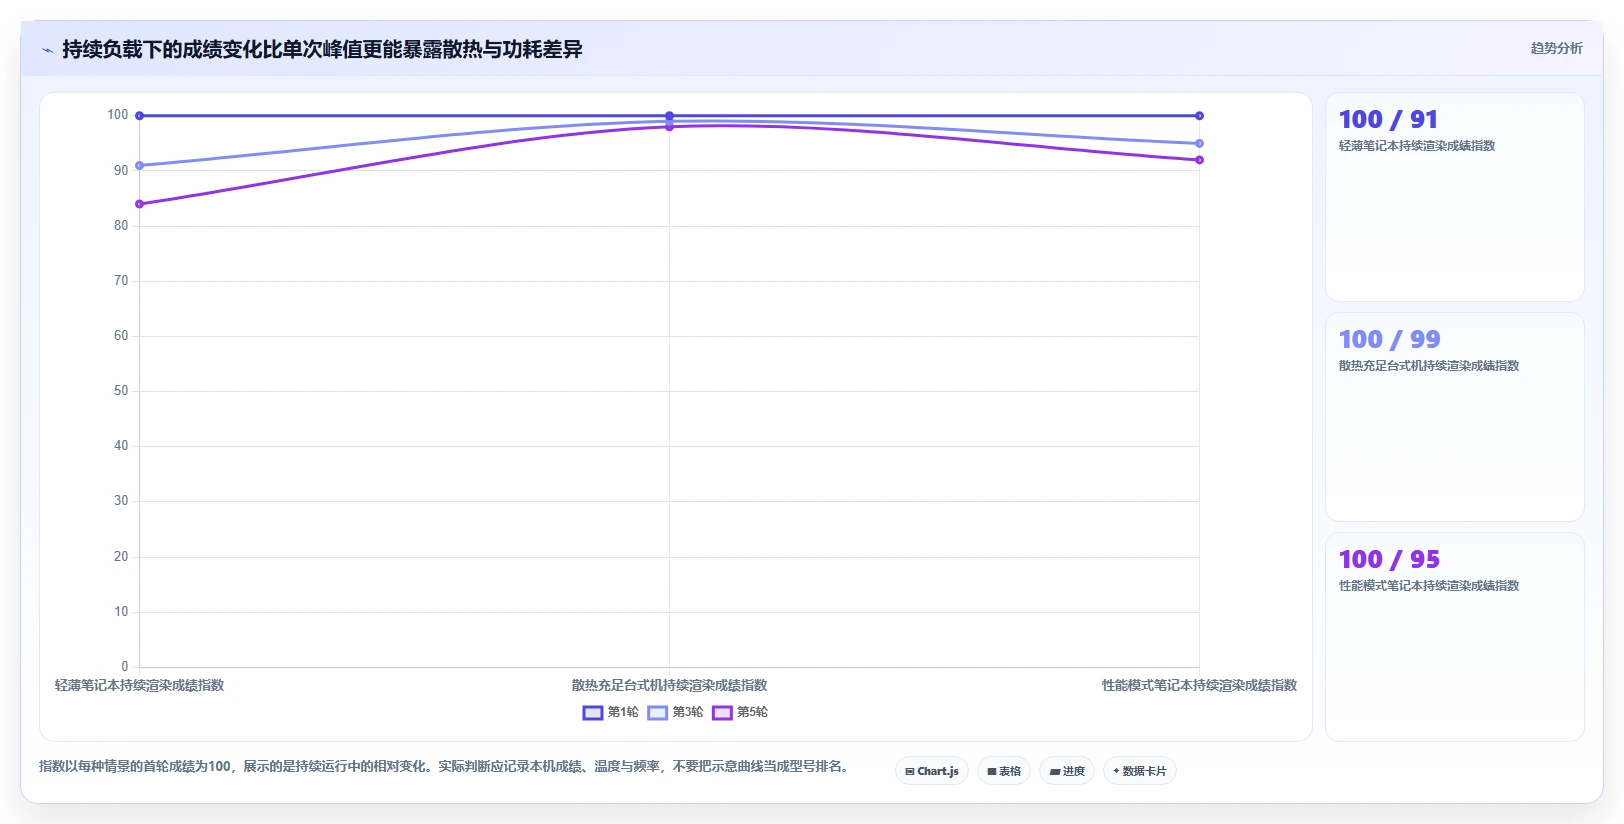This screenshot has width=1624, height=824.
Task: Toggle the 第1轮 dataset in the legend
Action: [x=610, y=712]
